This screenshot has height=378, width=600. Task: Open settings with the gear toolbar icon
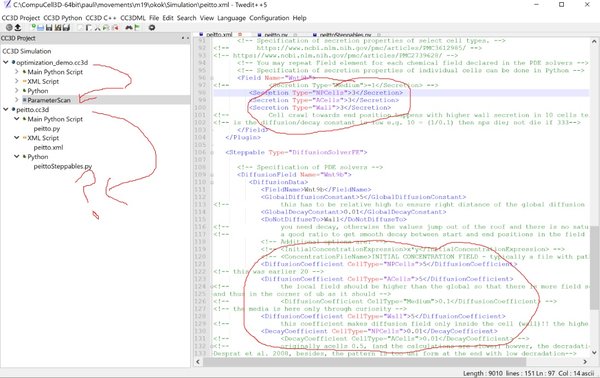tap(152, 28)
